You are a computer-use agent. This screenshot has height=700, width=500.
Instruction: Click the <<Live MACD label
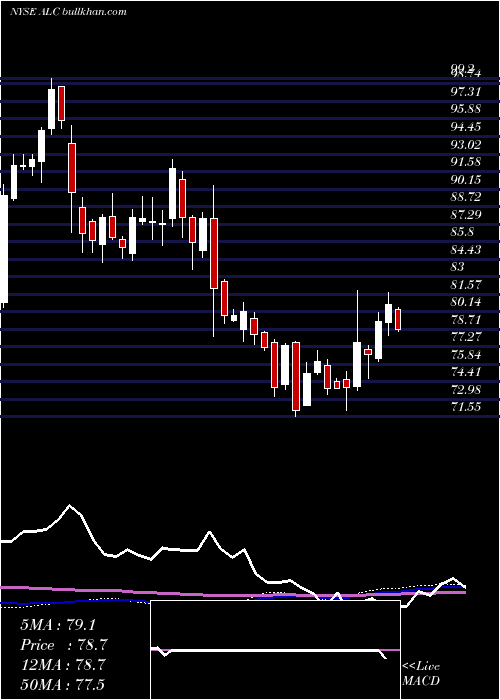tap(421, 674)
